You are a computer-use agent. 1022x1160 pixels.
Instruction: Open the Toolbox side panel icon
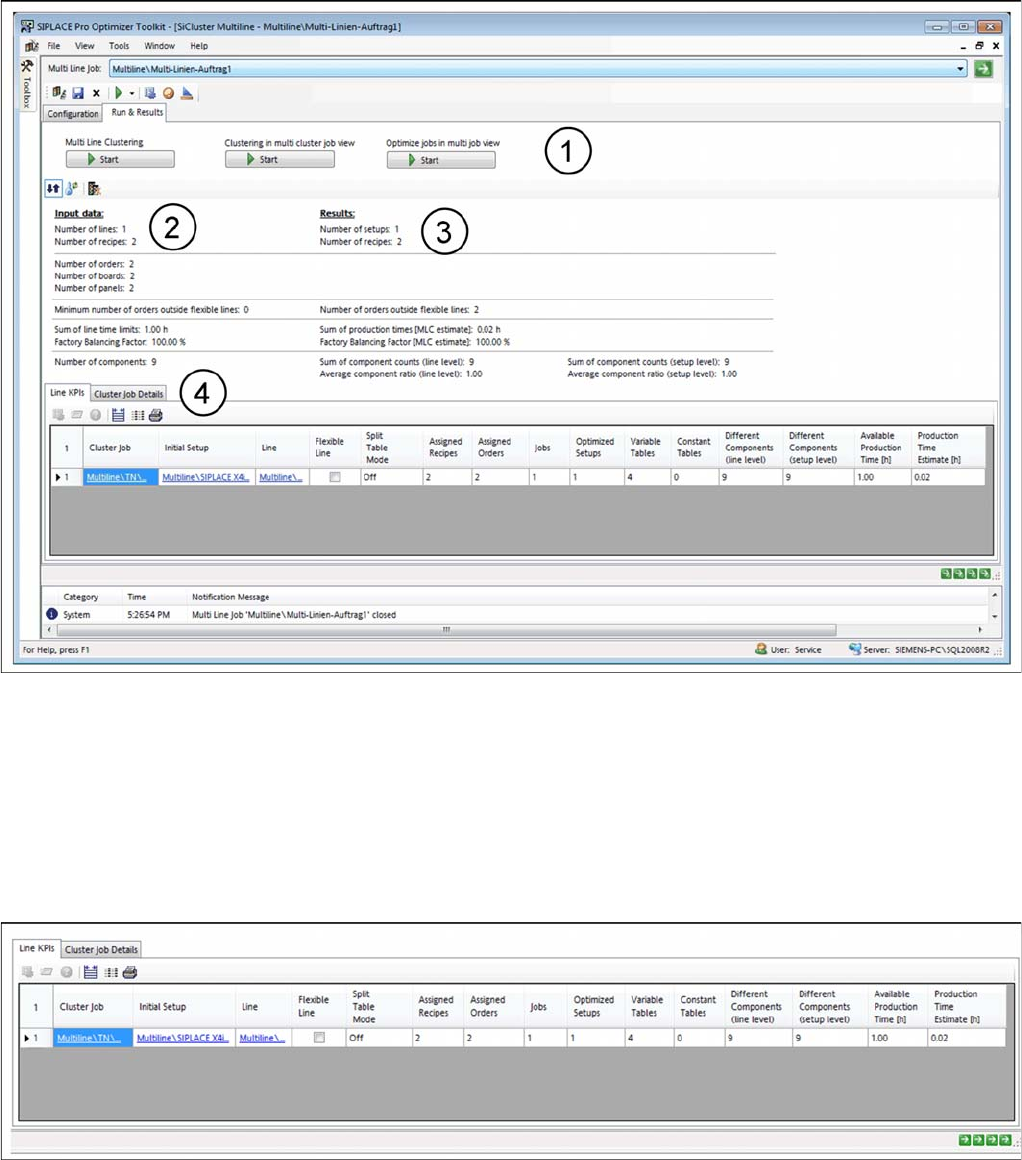[x=27, y=66]
